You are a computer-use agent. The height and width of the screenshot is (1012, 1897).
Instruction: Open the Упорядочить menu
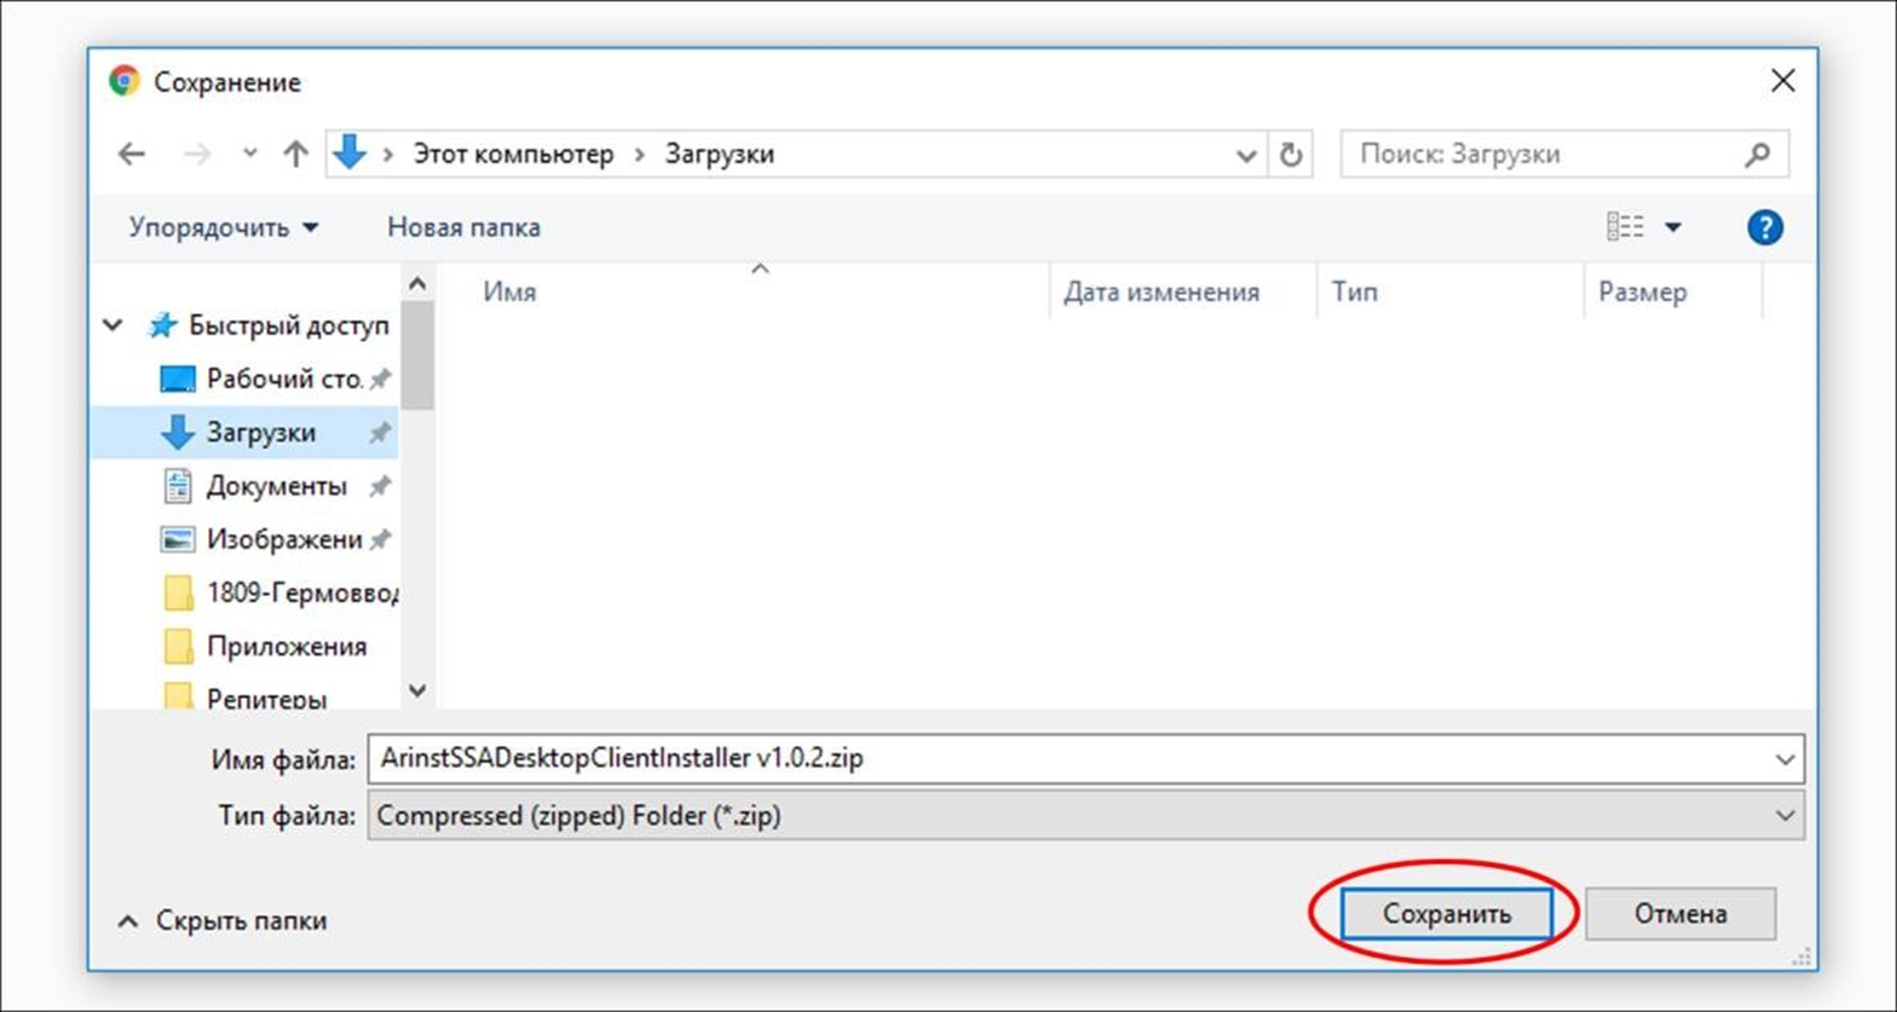pyautogui.click(x=222, y=228)
